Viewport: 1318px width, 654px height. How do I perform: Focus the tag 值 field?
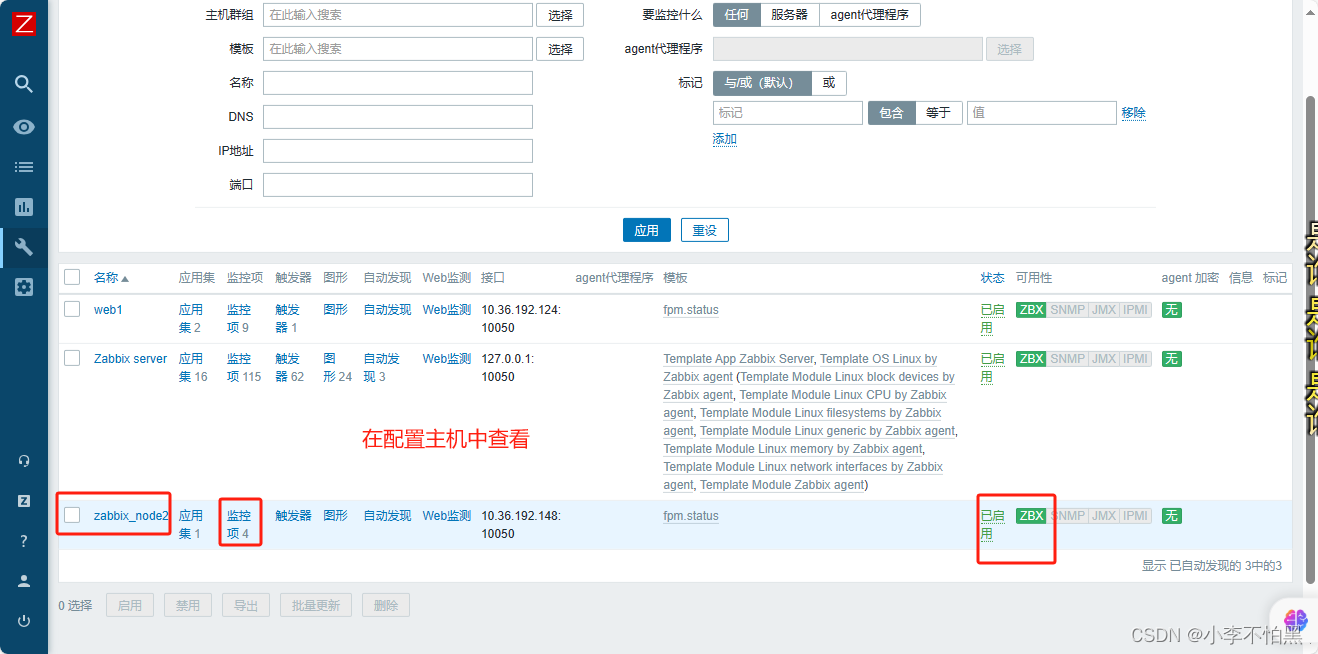tap(1042, 113)
